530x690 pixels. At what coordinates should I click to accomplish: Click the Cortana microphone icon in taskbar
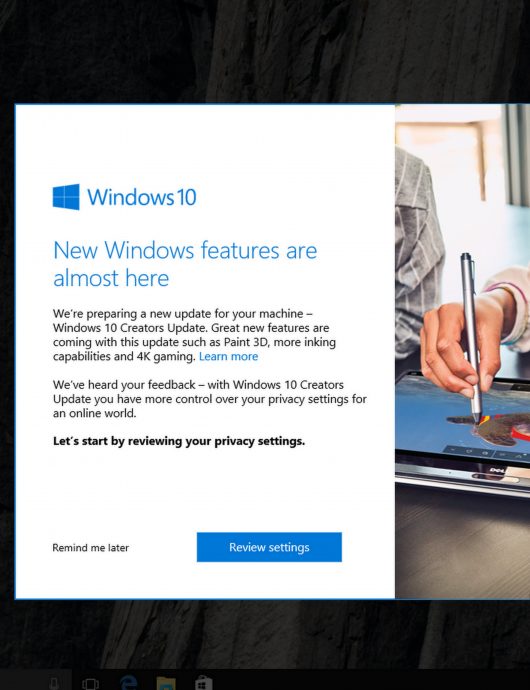[x=54, y=684]
